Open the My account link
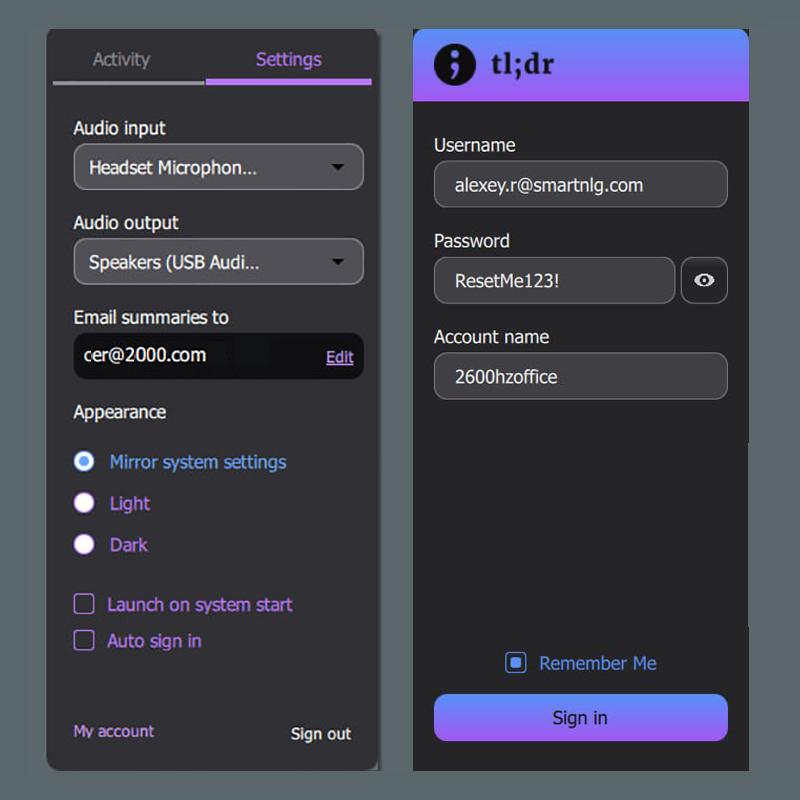Image resolution: width=800 pixels, height=800 pixels. click(114, 732)
